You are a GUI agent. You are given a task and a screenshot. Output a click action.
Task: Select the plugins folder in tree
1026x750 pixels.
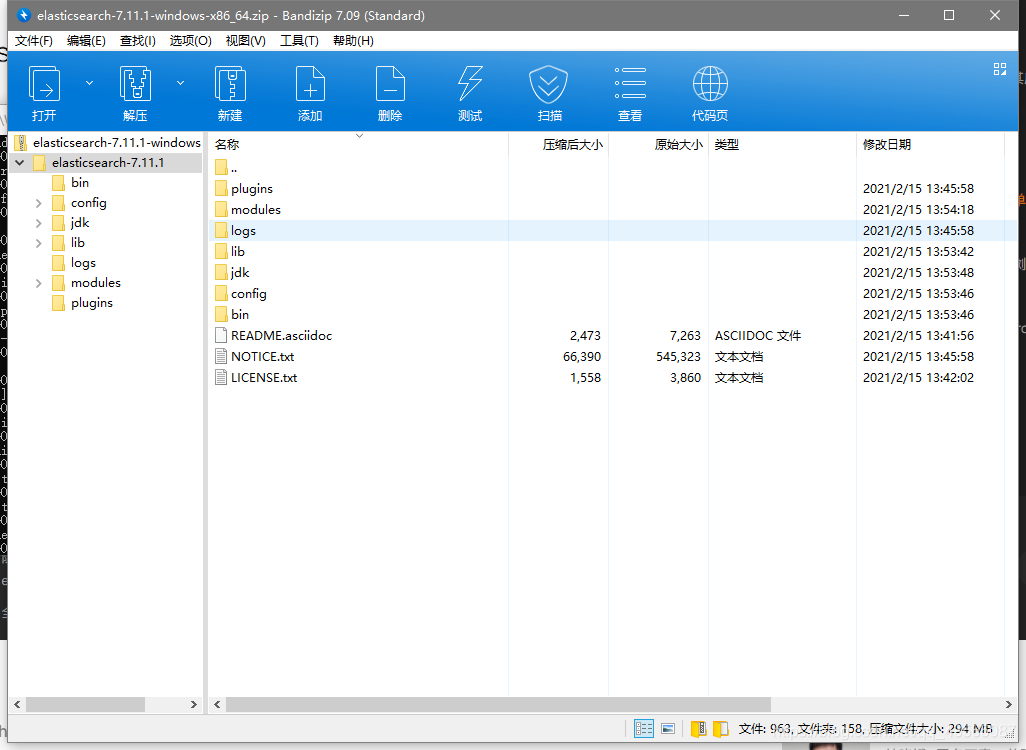pyautogui.click(x=82, y=302)
